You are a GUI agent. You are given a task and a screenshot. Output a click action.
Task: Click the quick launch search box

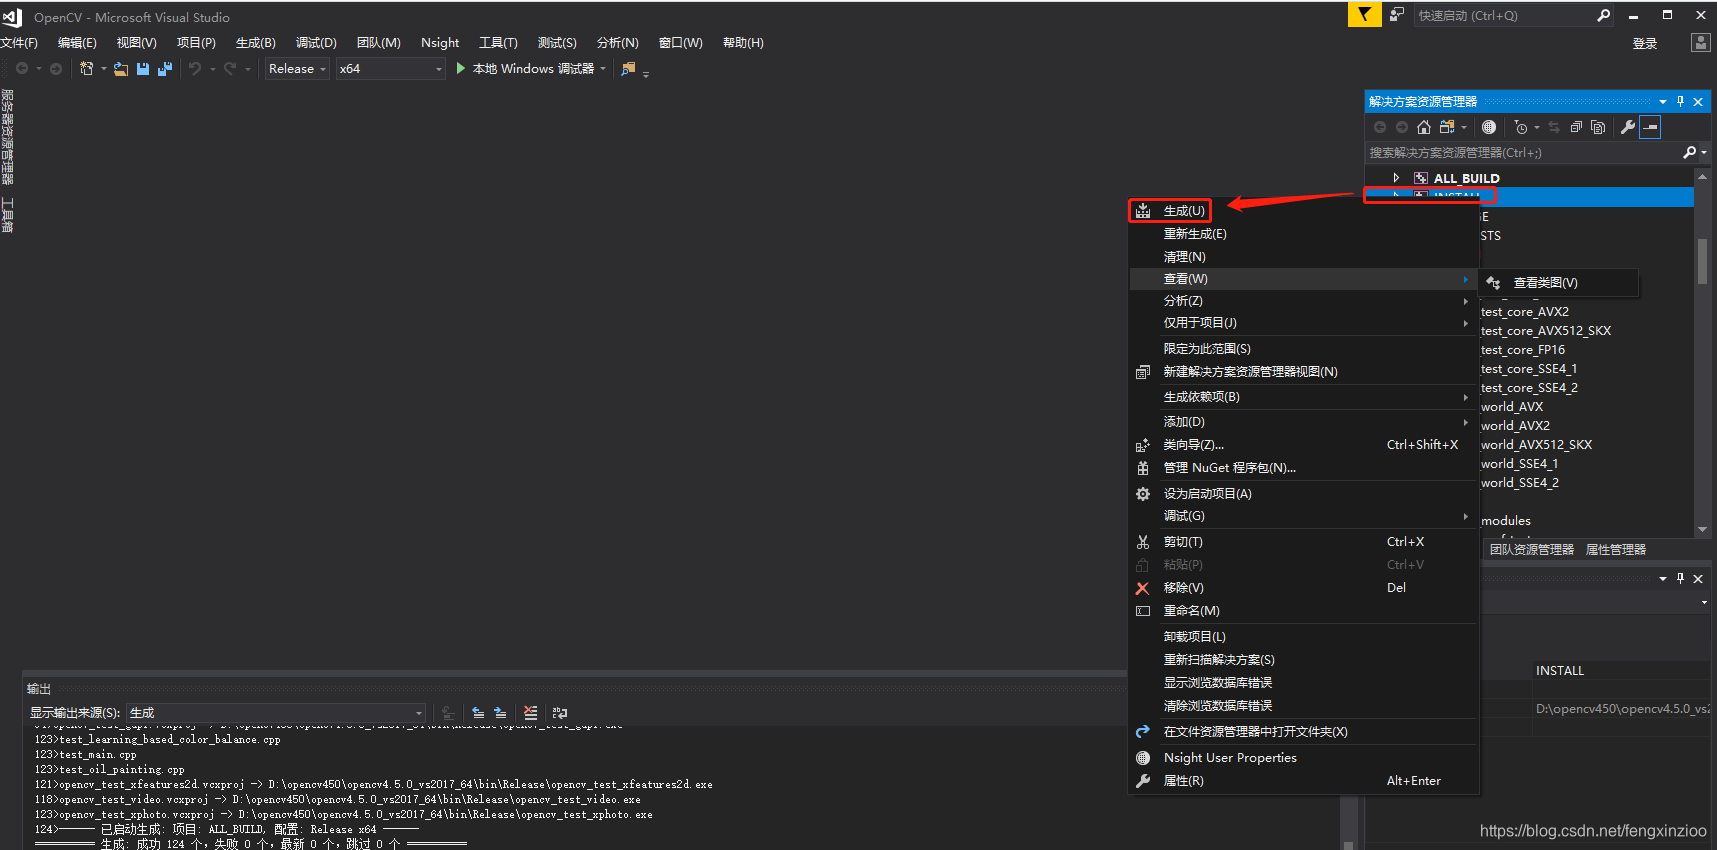tap(1512, 15)
